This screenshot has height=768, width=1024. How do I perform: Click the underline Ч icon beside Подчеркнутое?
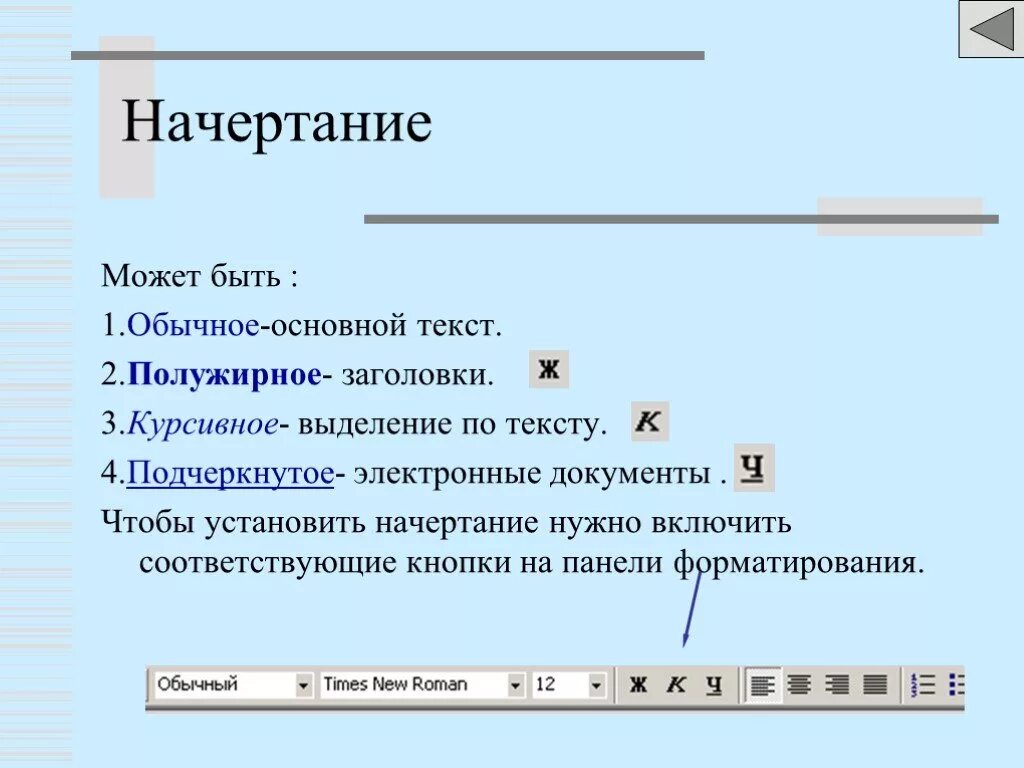click(x=754, y=468)
